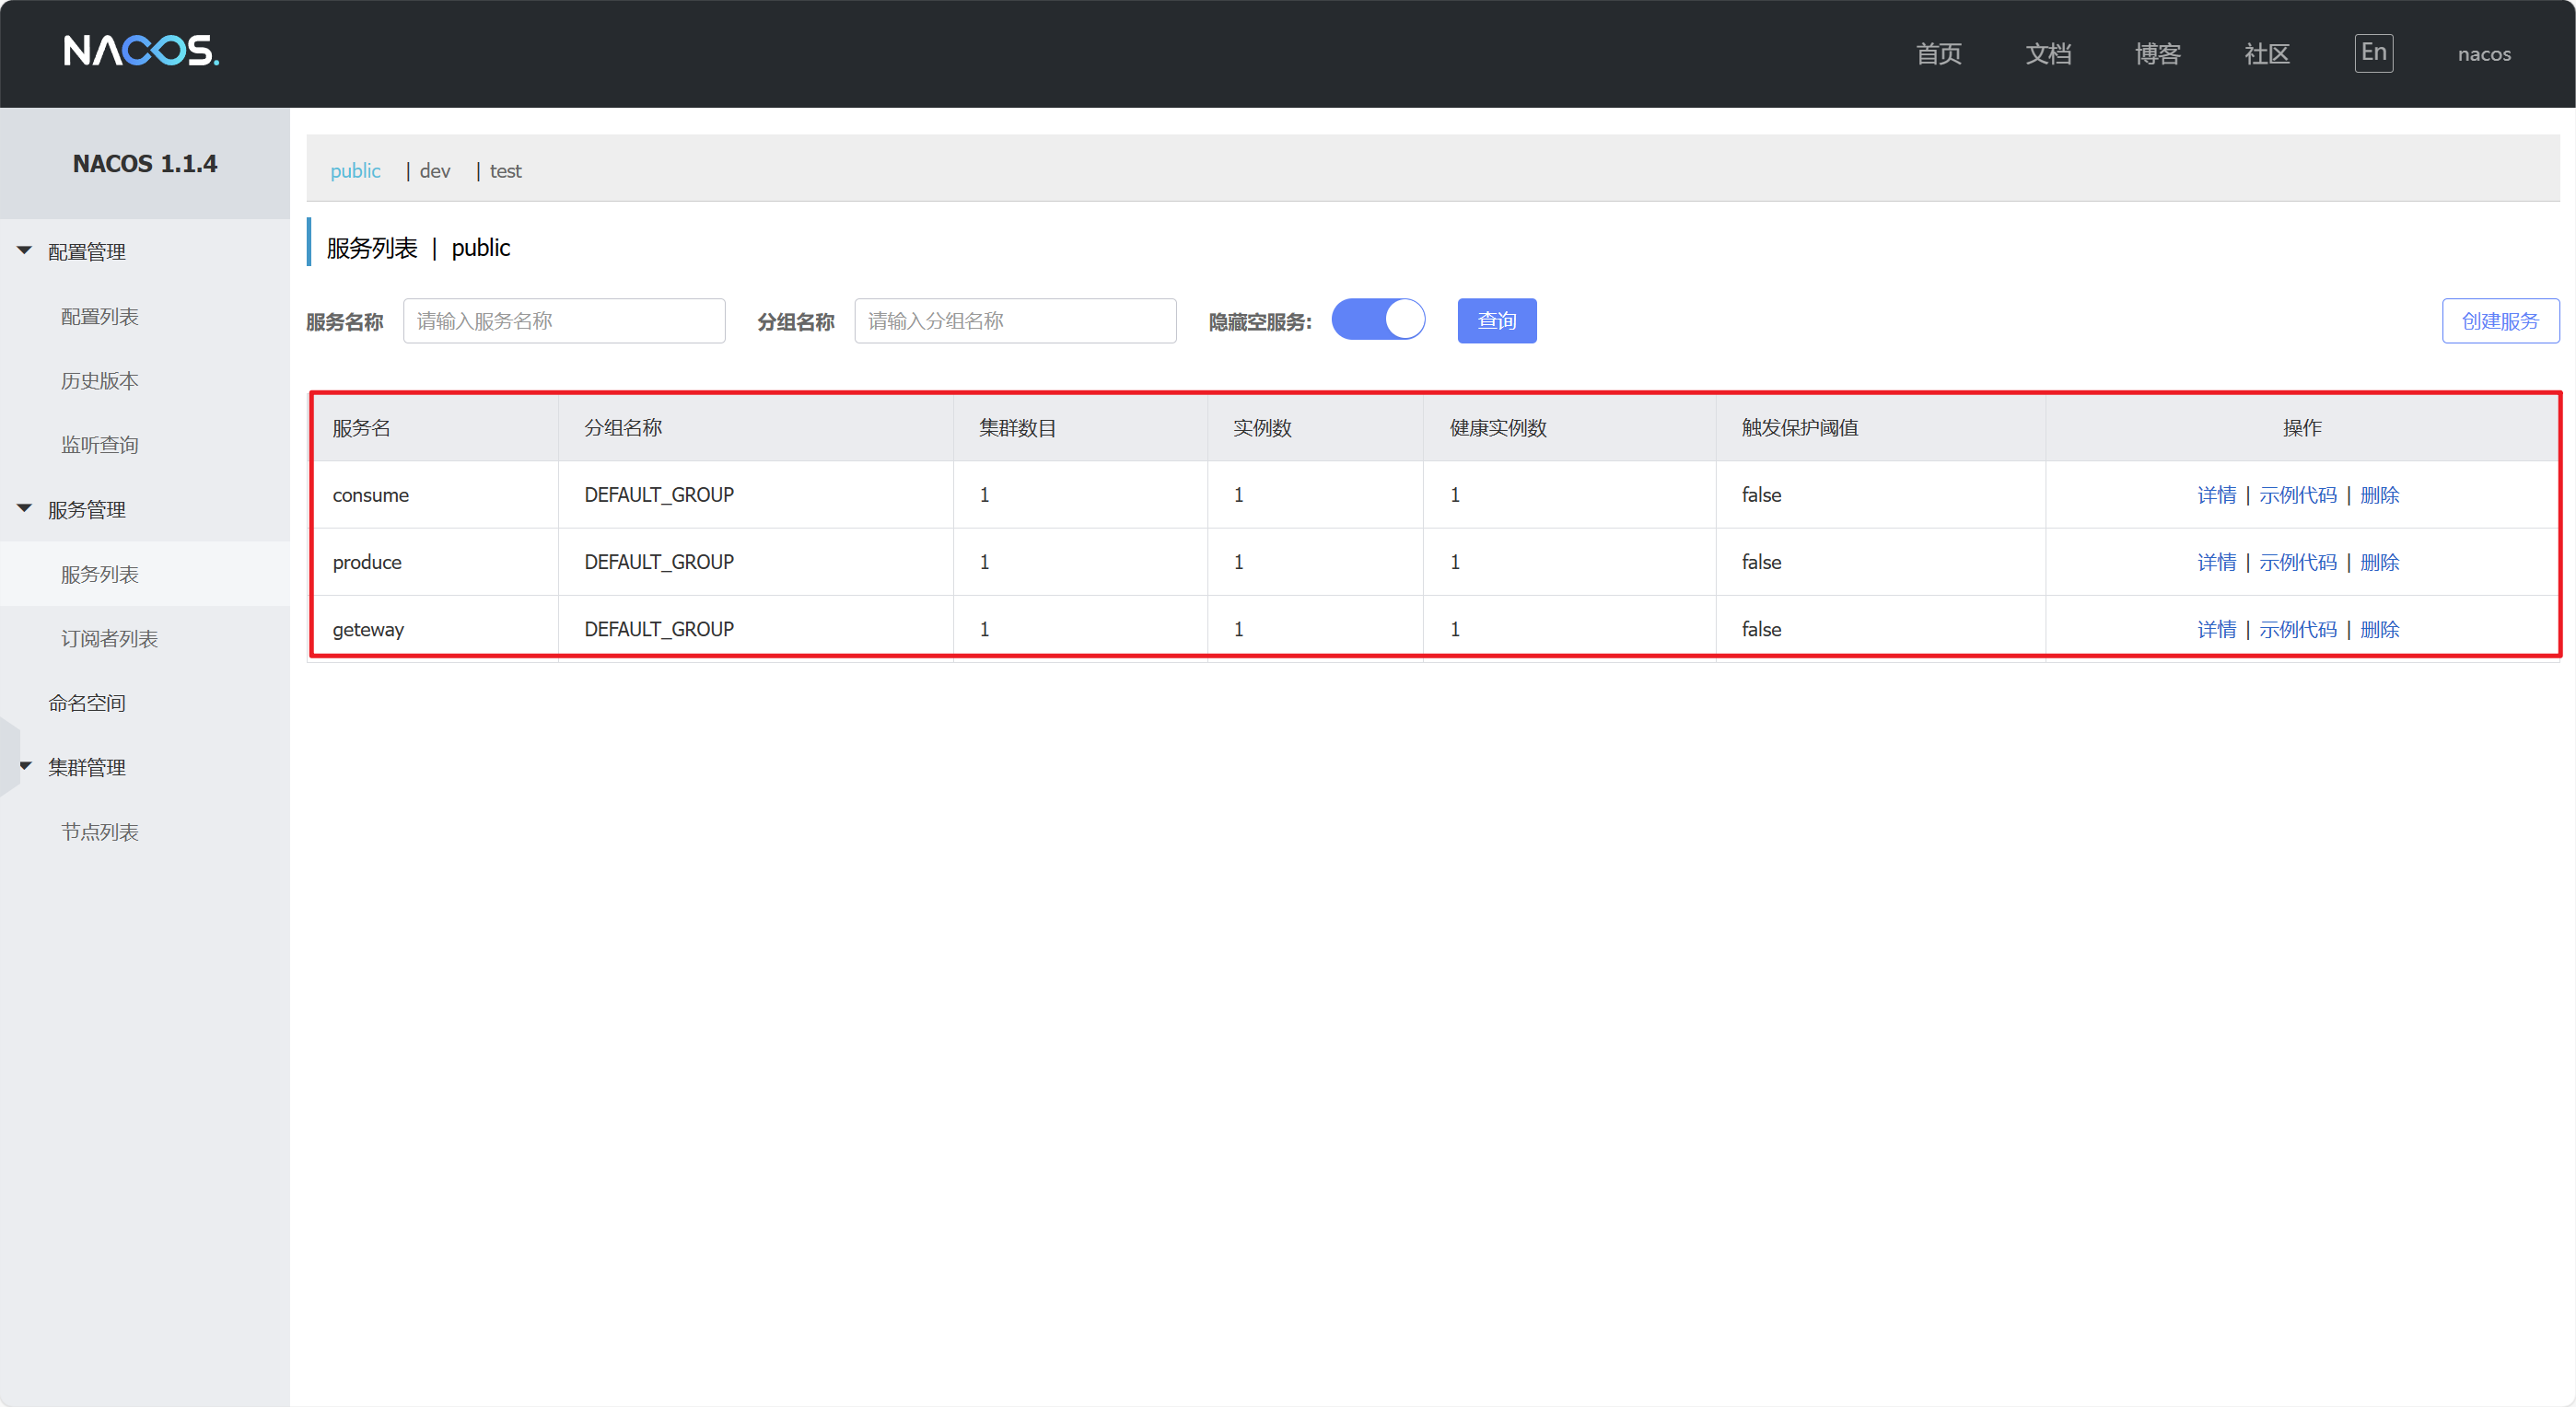Viewport: 2576px width, 1407px height.
Task: Click the 查询 search button
Action: click(x=1497, y=321)
